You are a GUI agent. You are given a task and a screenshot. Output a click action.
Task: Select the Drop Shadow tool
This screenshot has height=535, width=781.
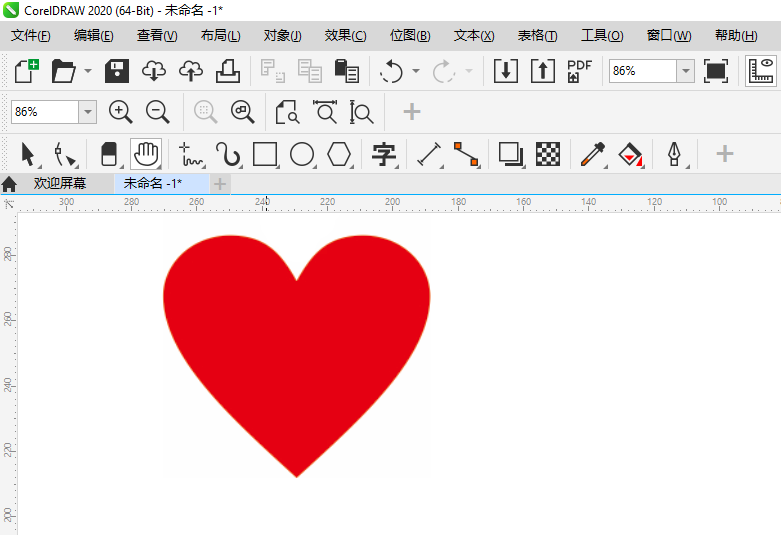coord(511,154)
